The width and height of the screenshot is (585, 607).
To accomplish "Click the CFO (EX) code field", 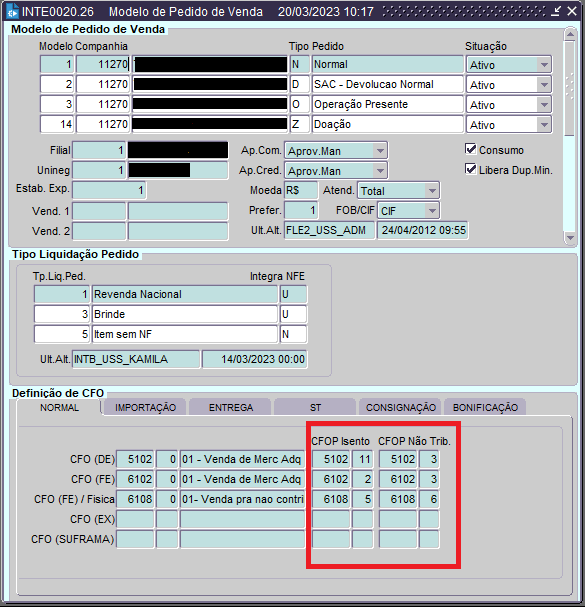I will pos(135,519).
